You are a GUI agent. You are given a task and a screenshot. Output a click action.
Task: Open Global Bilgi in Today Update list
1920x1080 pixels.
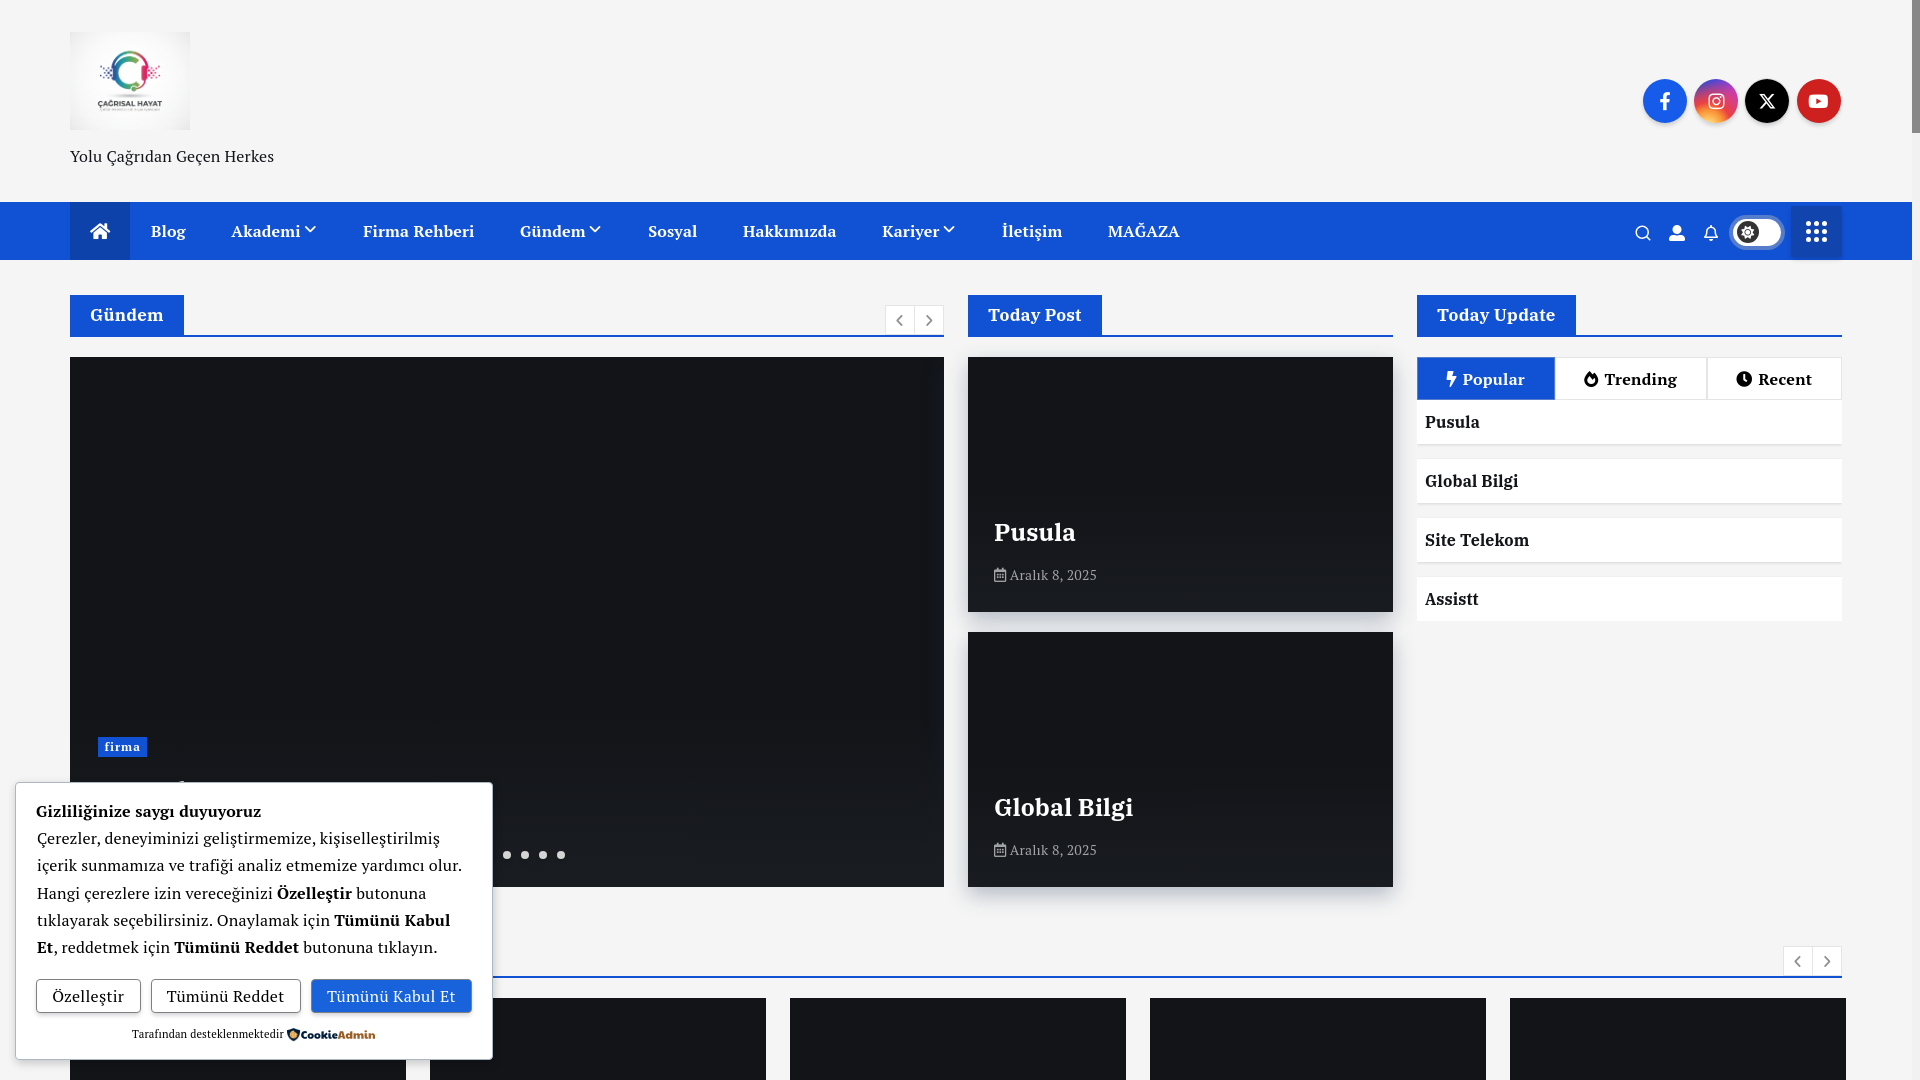[x=1471, y=481]
